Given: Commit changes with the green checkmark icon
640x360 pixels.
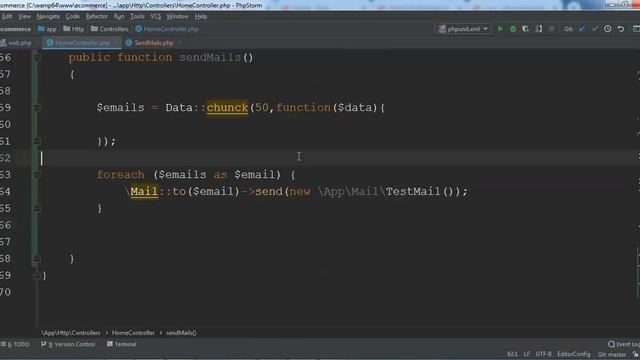Looking at the screenshot, I should 595,29.
